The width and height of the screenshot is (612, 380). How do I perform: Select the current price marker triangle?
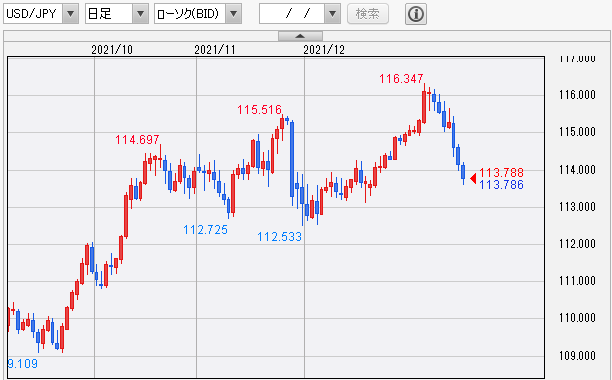click(473, 179)
